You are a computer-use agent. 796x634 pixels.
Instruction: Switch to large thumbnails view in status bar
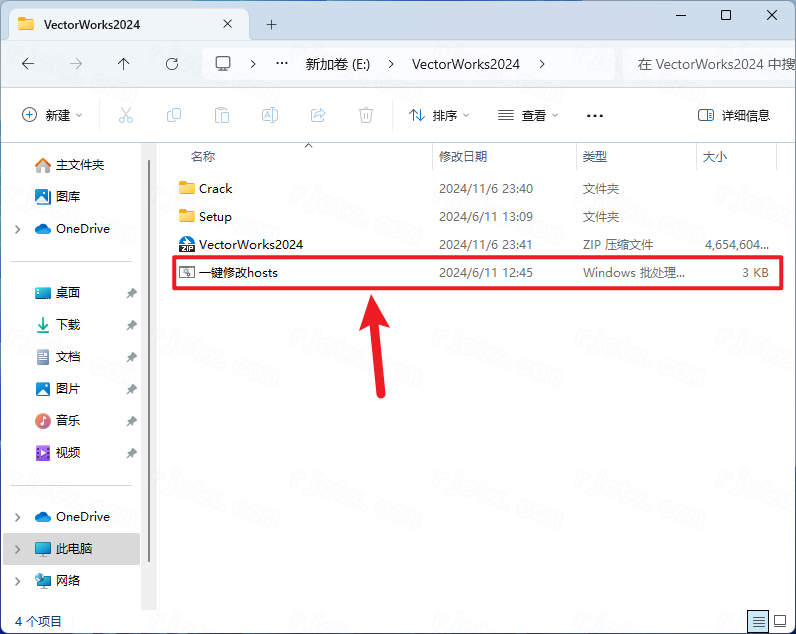point(779,620)
